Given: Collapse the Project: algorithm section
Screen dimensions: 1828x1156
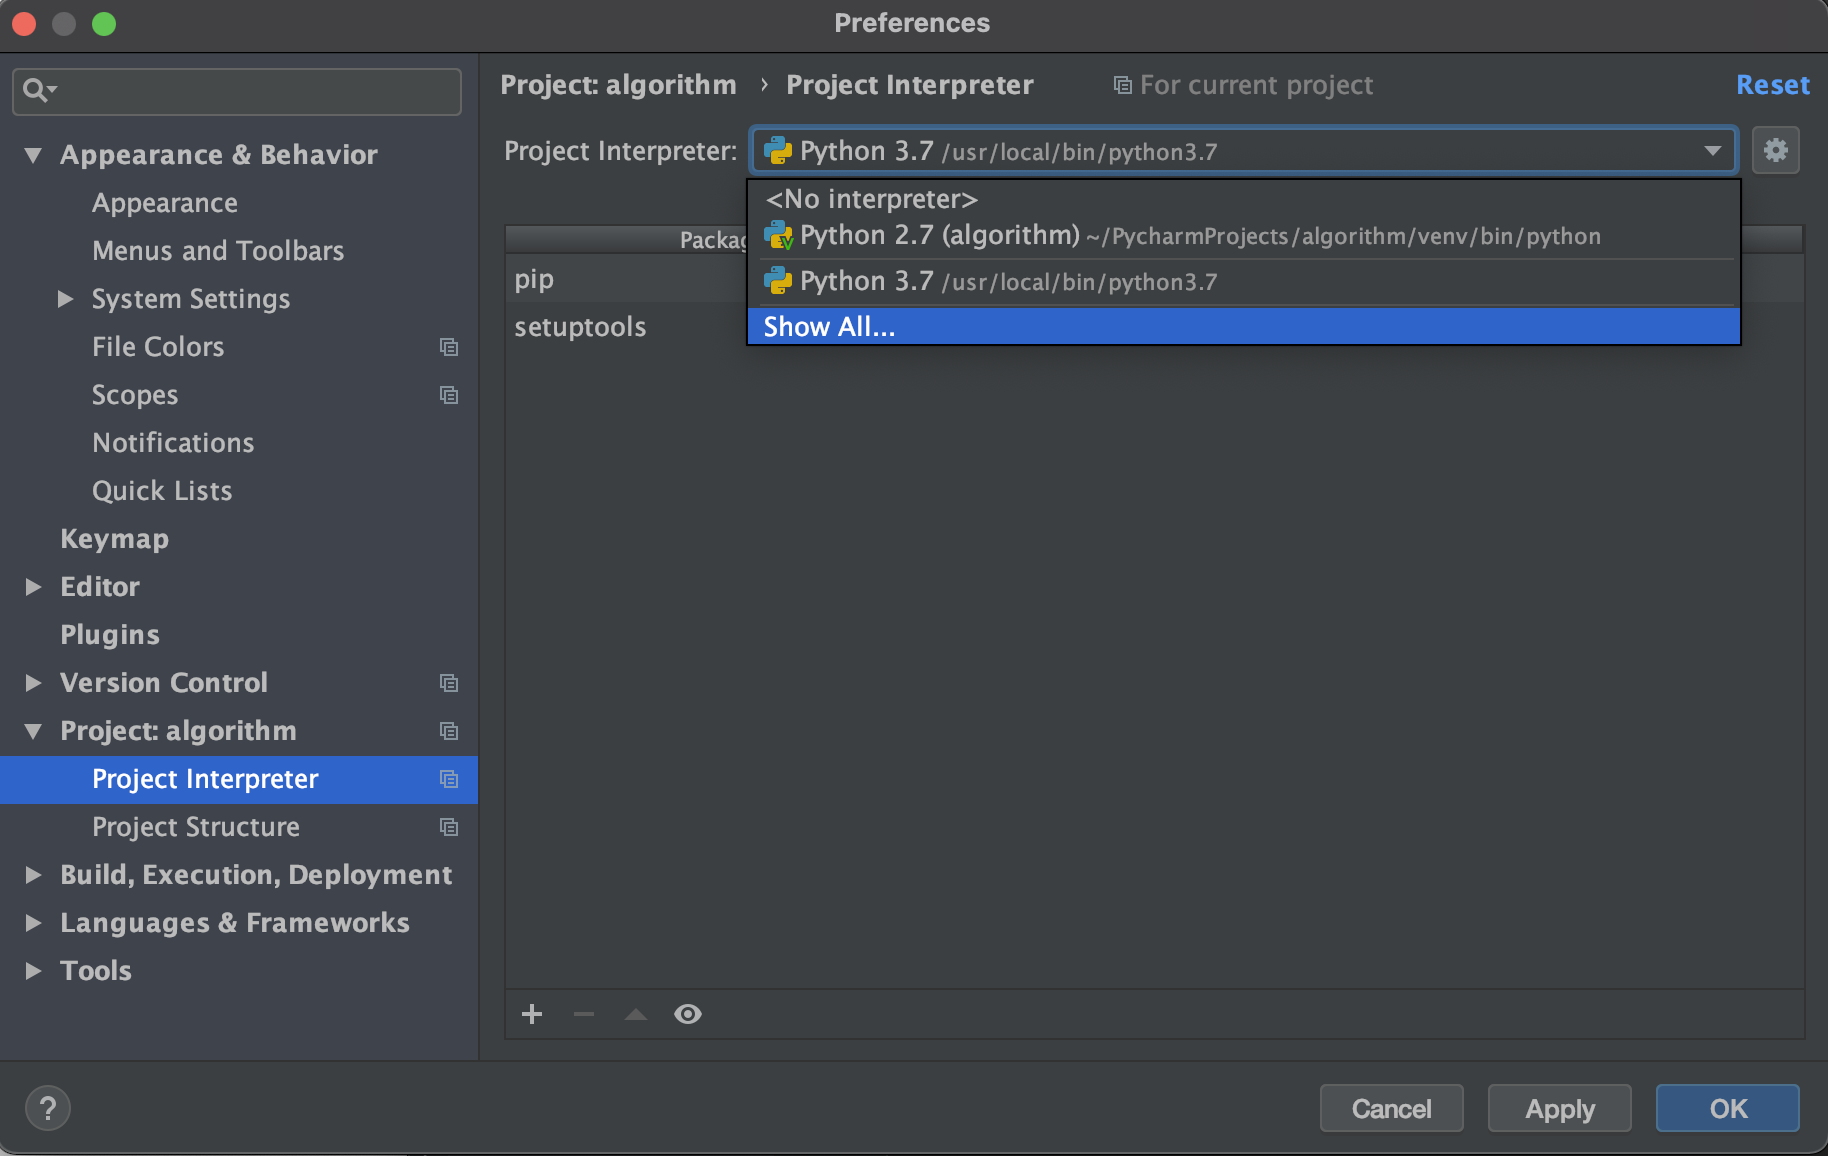Looking at the screenshot, I should click(33, 731).
